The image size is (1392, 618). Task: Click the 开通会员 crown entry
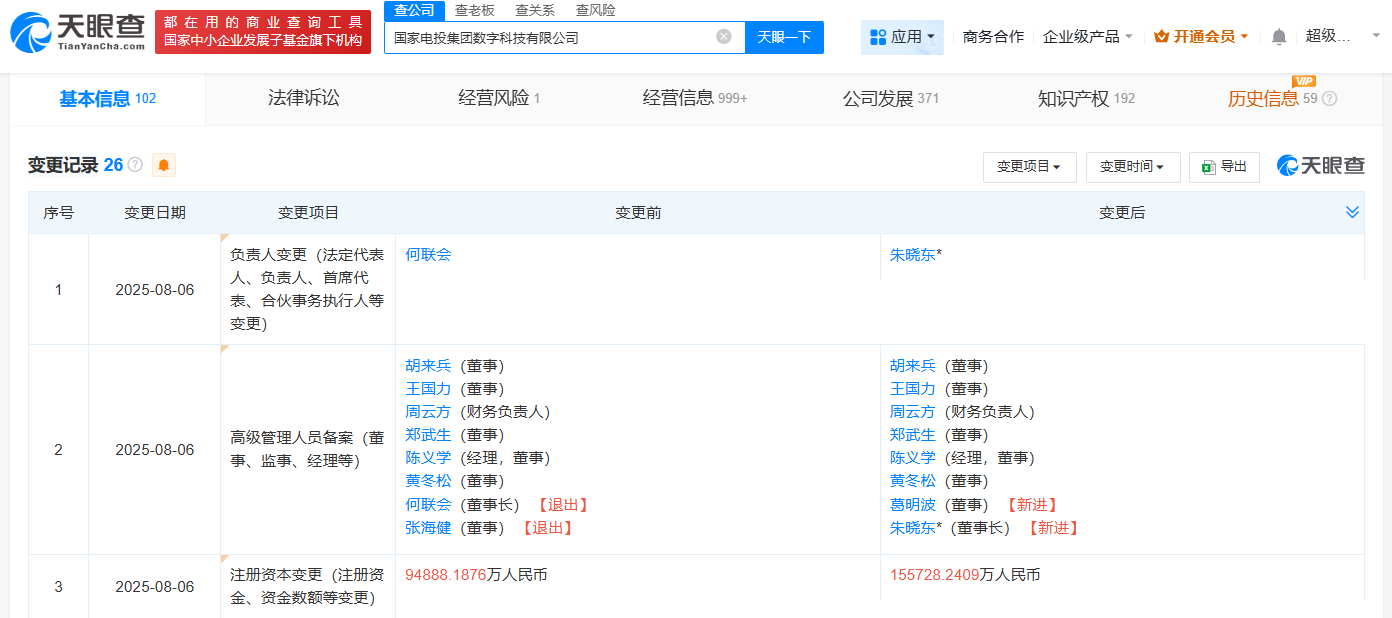click(x=1199, y=34)
